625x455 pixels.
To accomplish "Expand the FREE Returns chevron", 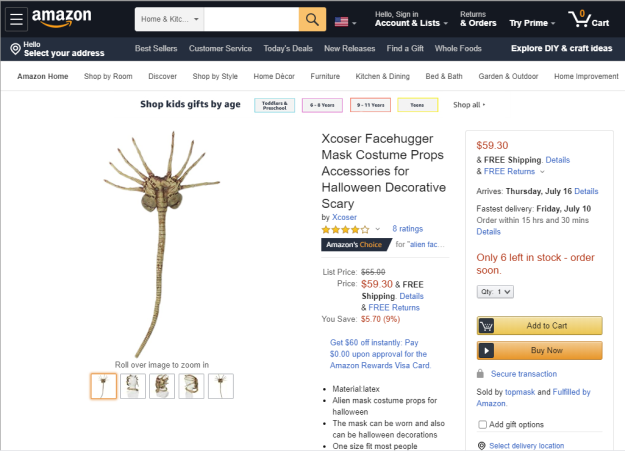I will coord(542,172).
